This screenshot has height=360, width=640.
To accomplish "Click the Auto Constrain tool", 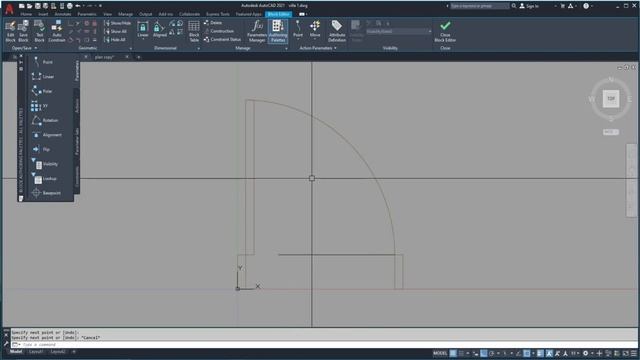I will pos(57,31).
